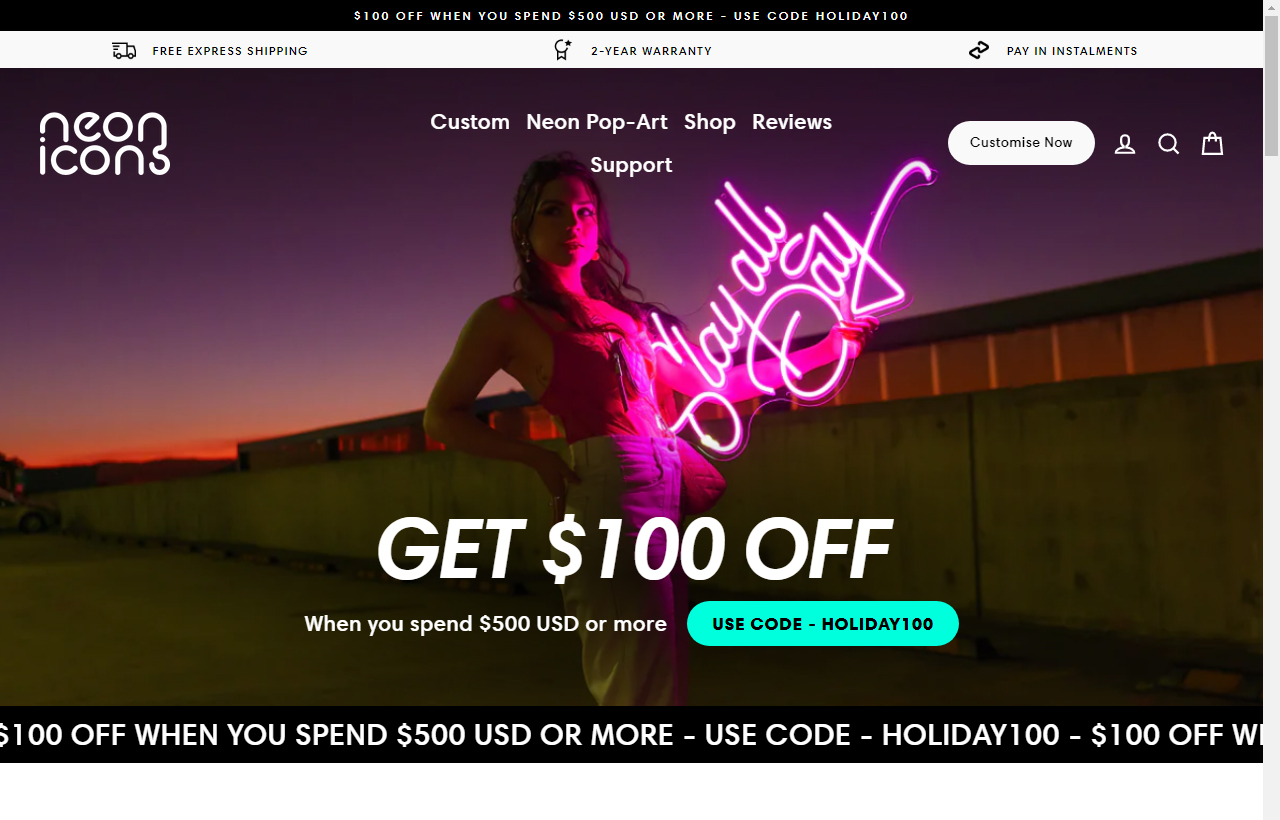Viewport: 1280px width, 820px height.
Task: Open the account login icon
Action: [1125, 144]
